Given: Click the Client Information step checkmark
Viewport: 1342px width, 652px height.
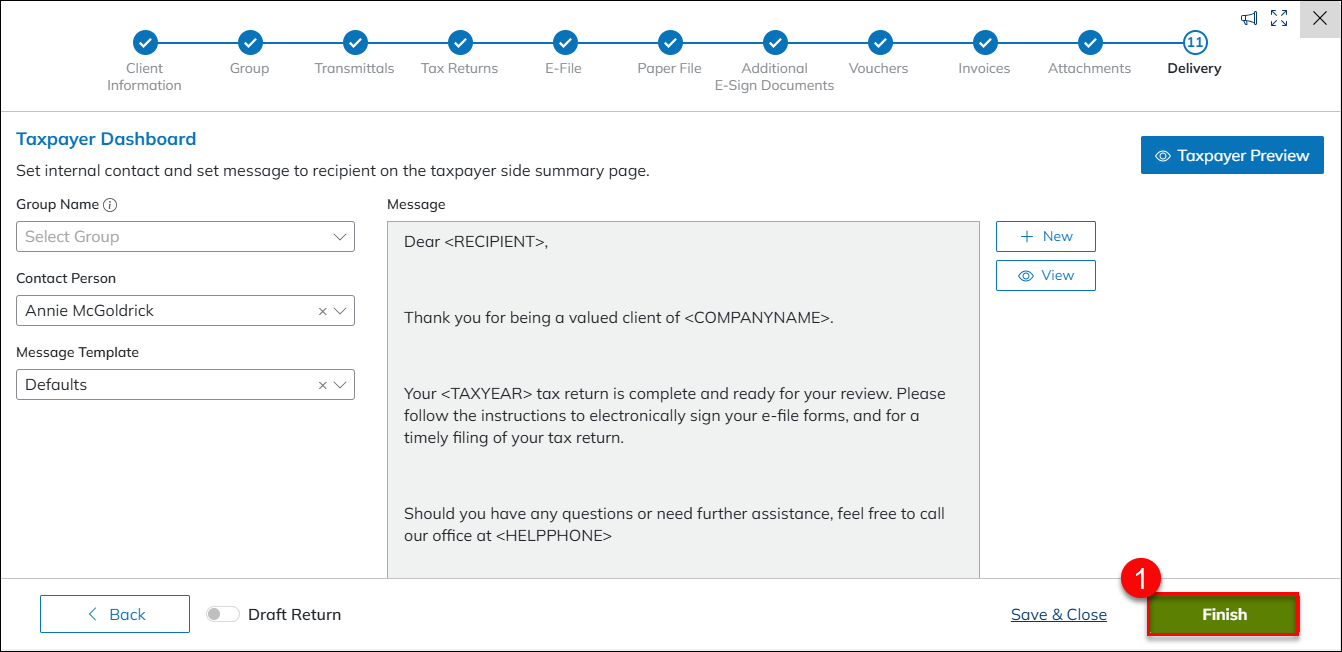Looking at the screenshot, I should click(x=145, y=42).
